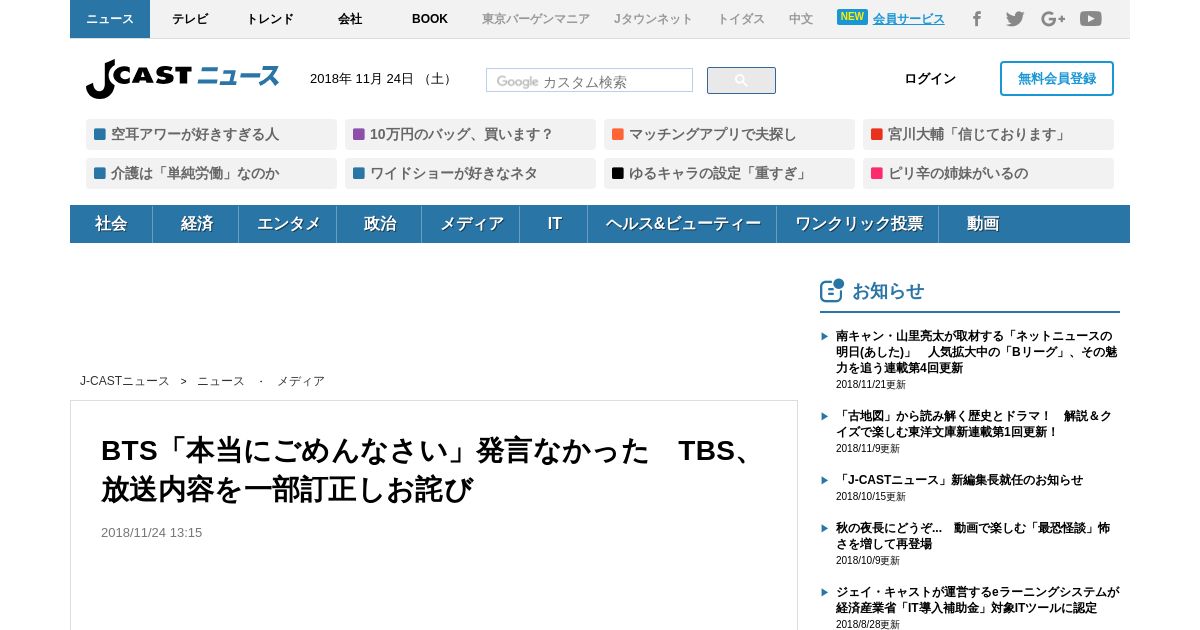Screen dimensions: 1200x630
Task: Open 「古地図」から読み解く歴史 notice
Action: [973, 424]
